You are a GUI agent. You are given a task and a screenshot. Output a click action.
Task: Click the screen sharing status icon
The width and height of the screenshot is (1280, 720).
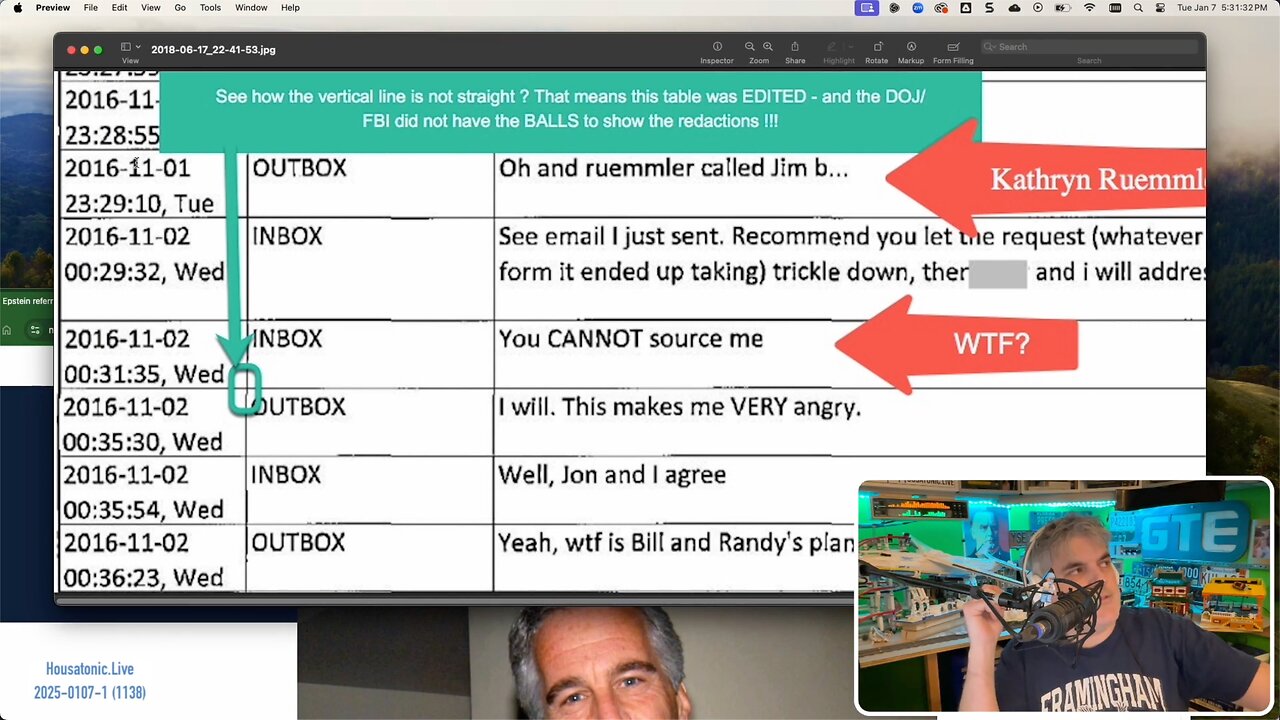867,8
